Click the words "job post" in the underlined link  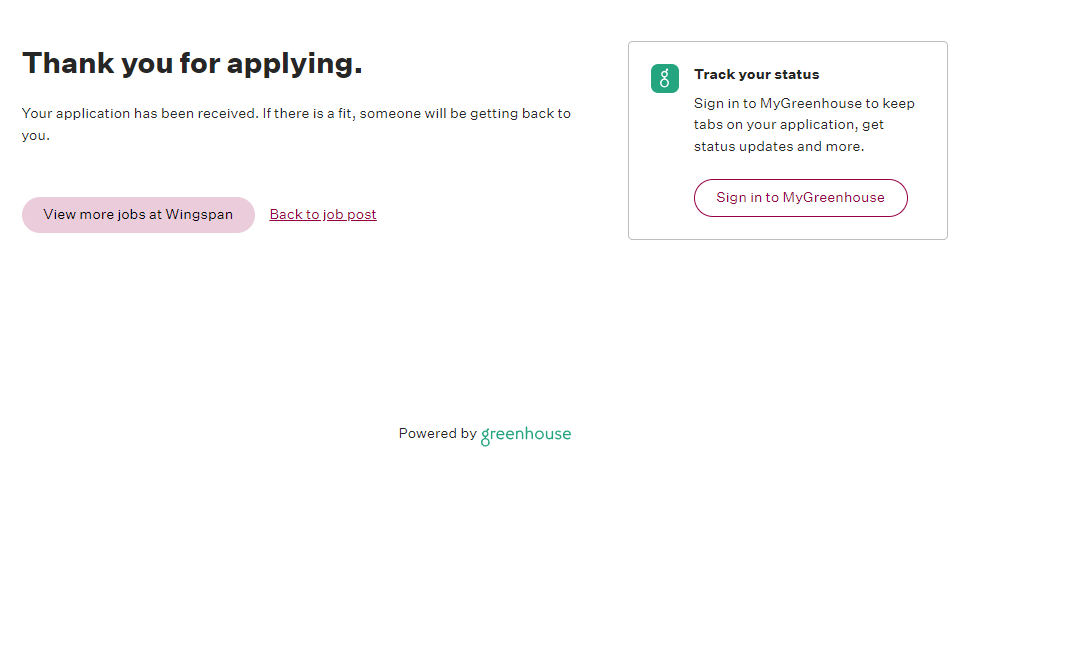pyautogui.click(x=349, y=214)
